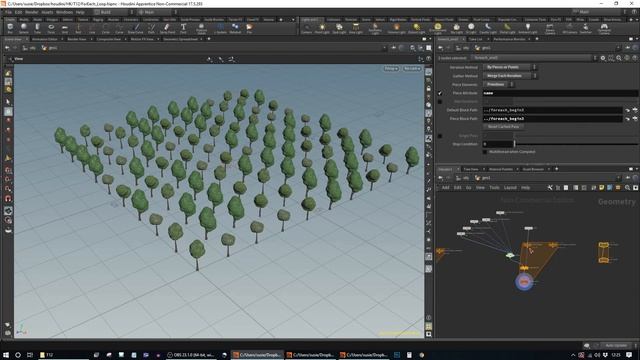Add a Switcher from the shelf

(585, 28)
